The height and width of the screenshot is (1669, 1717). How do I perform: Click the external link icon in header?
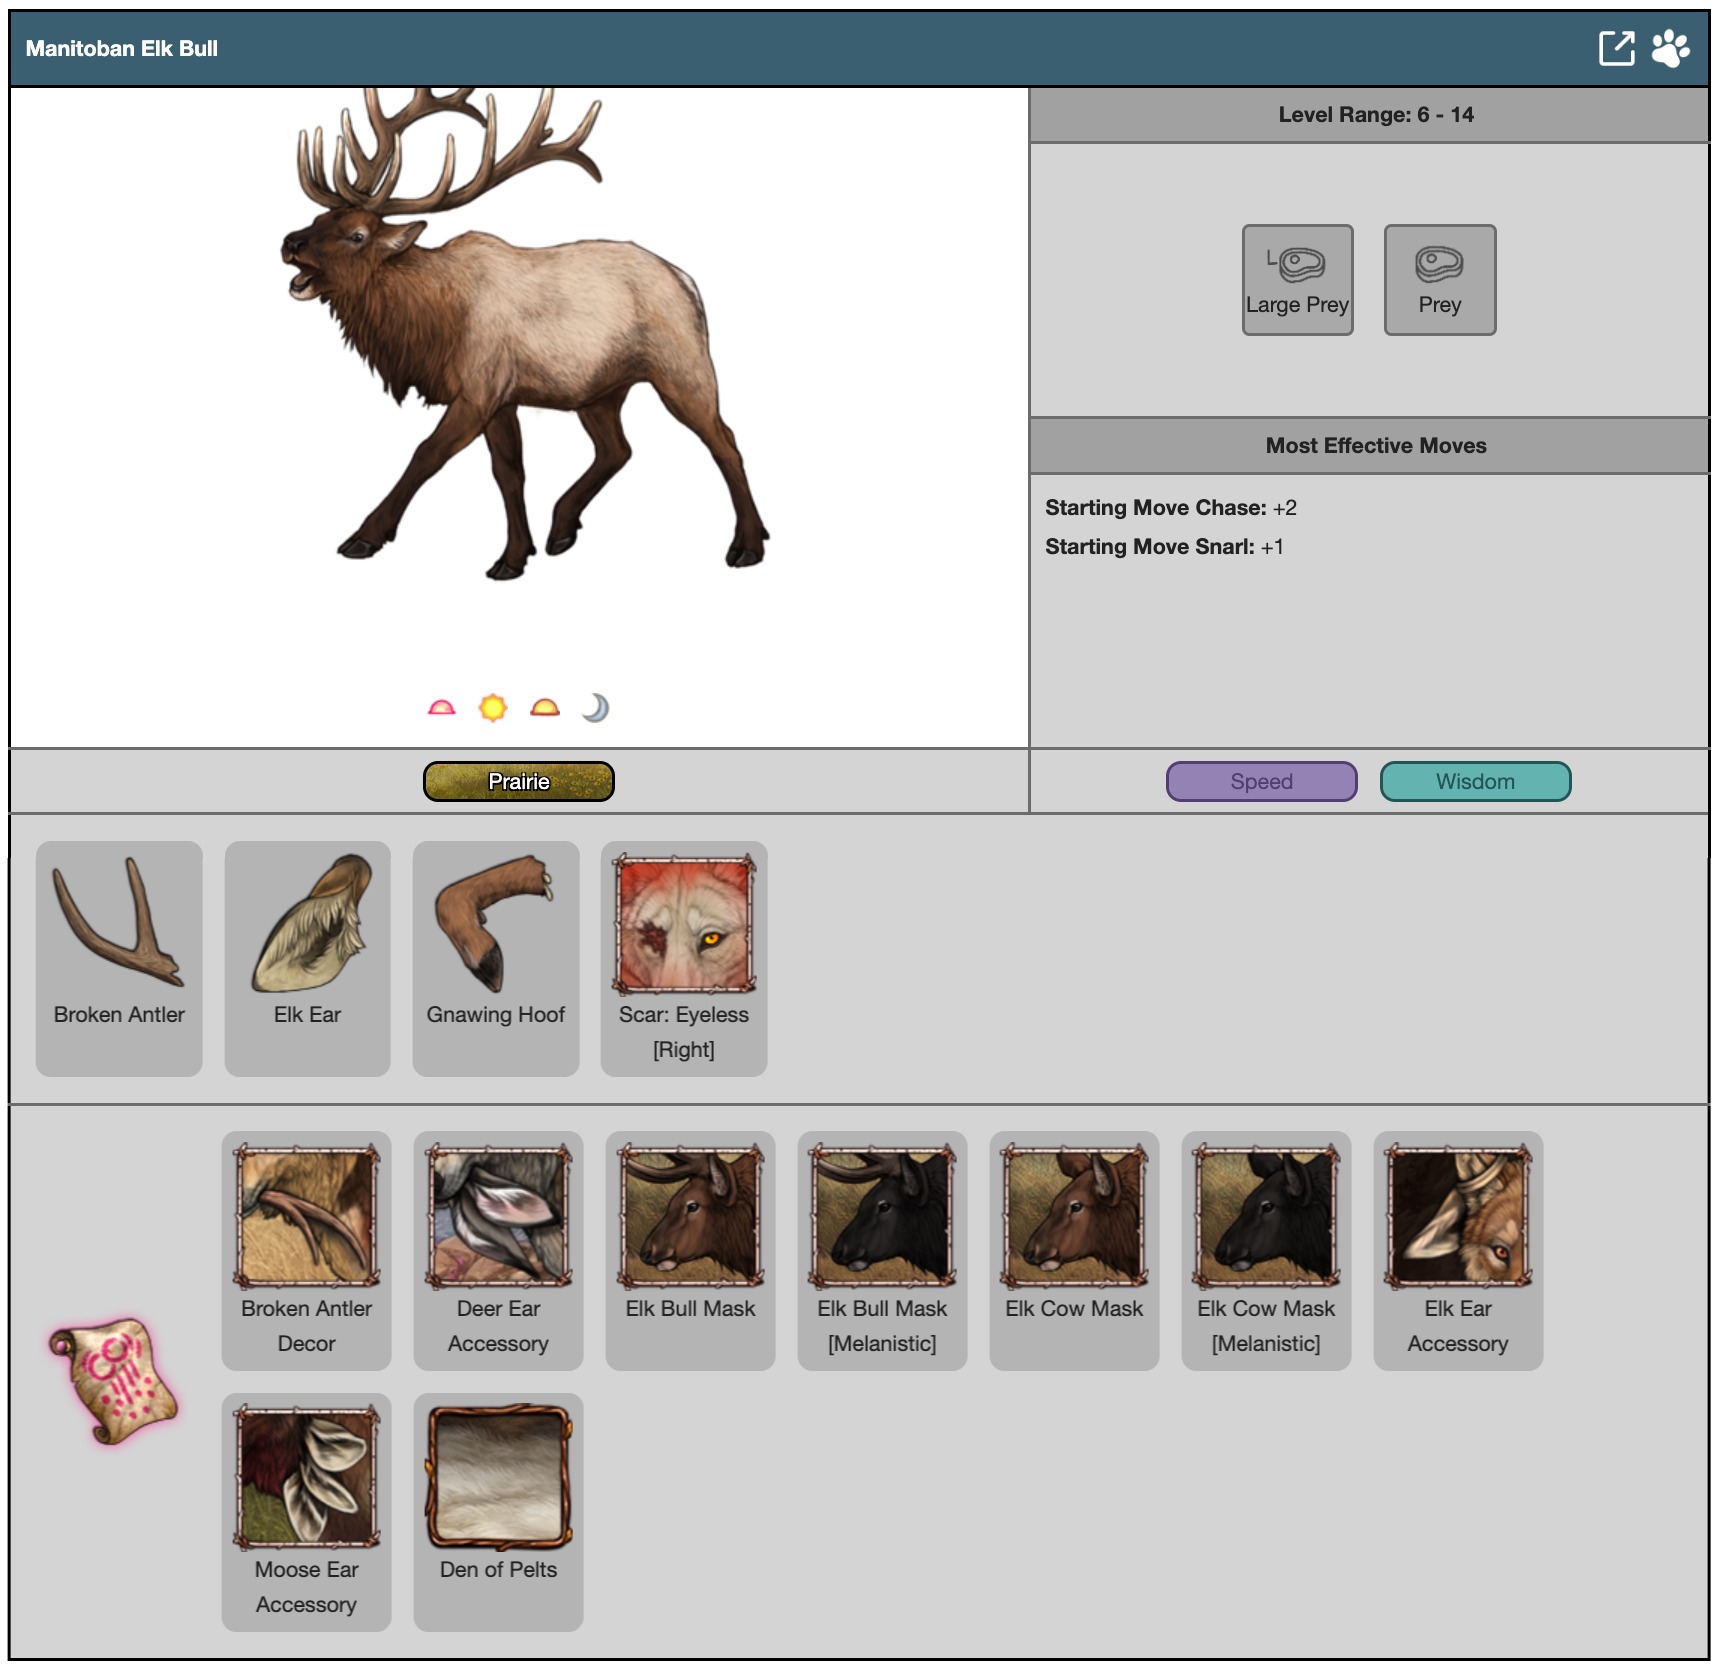point(1615,48)
